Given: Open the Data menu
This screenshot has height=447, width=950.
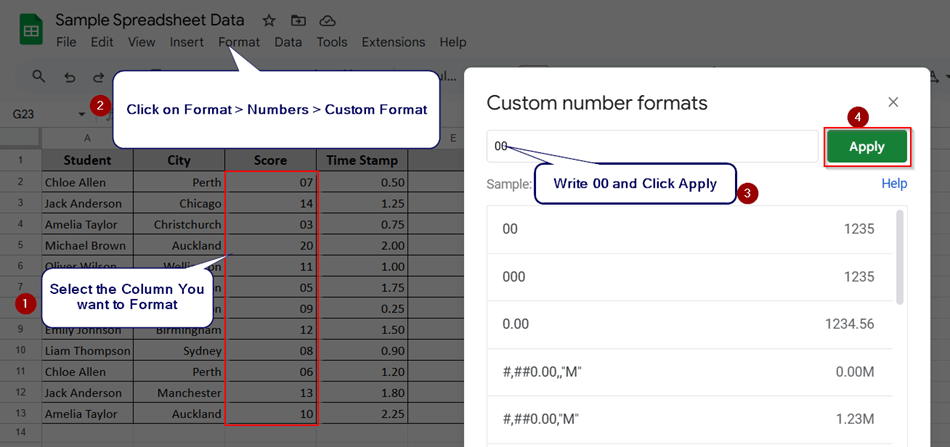Looking at the screenshot, I should (288, 42).
